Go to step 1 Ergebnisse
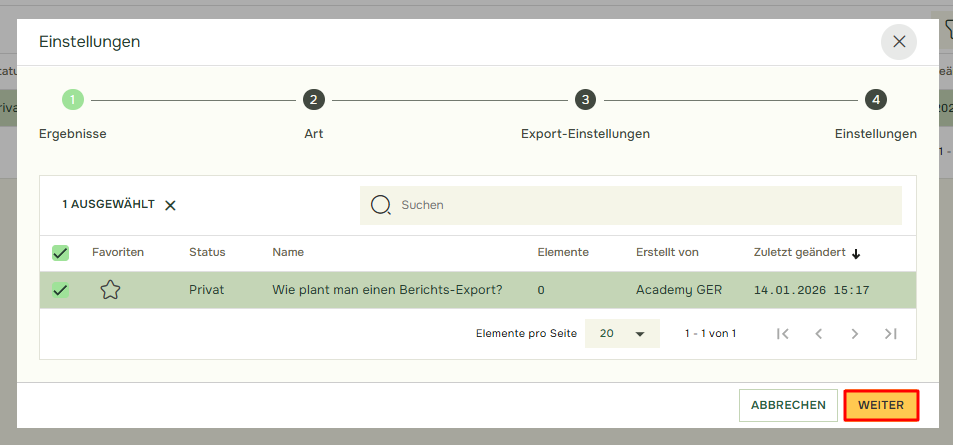 coord(73,100)
